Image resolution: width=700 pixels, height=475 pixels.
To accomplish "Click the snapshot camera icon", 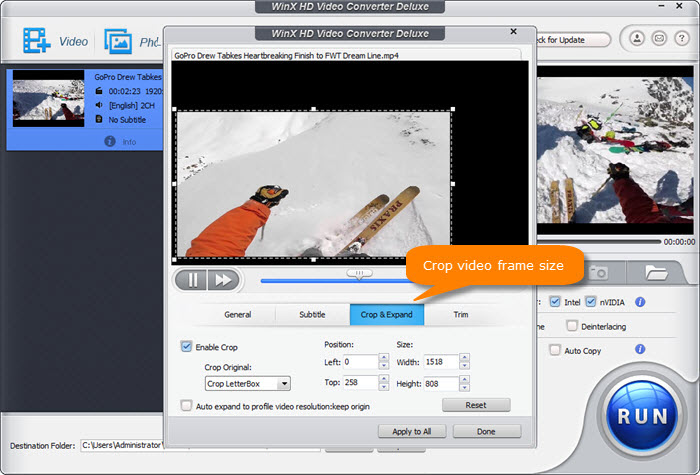I will pyautogui.click(x=599, y=272).
